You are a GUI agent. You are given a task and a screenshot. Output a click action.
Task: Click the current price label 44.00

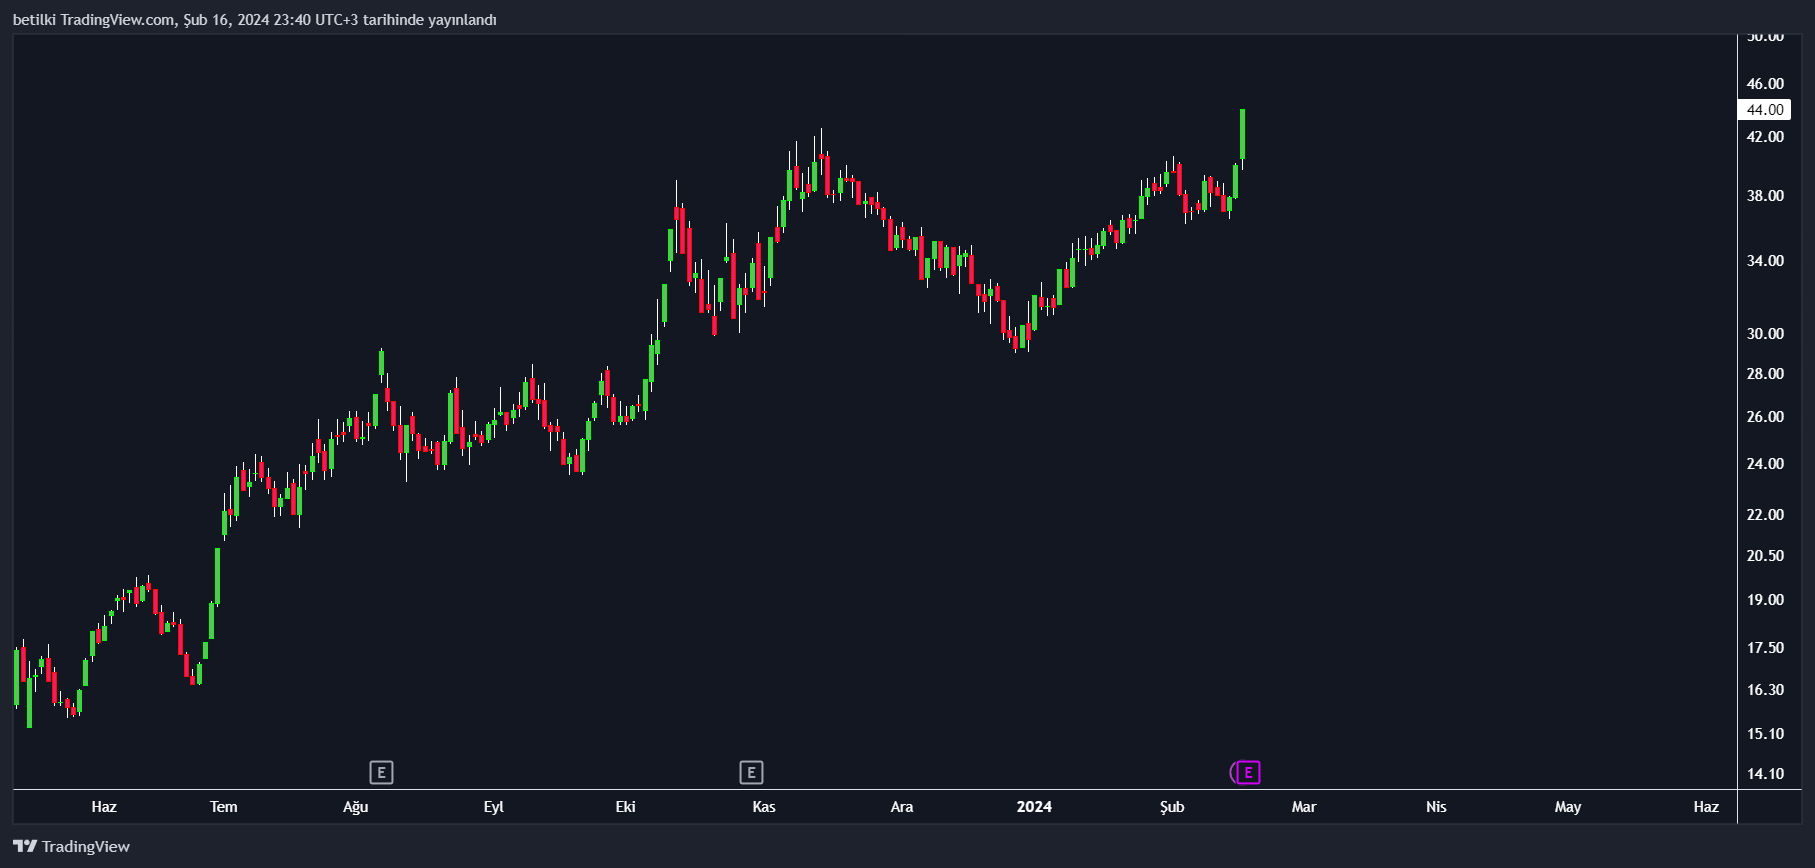click(x=1765, y=110)
